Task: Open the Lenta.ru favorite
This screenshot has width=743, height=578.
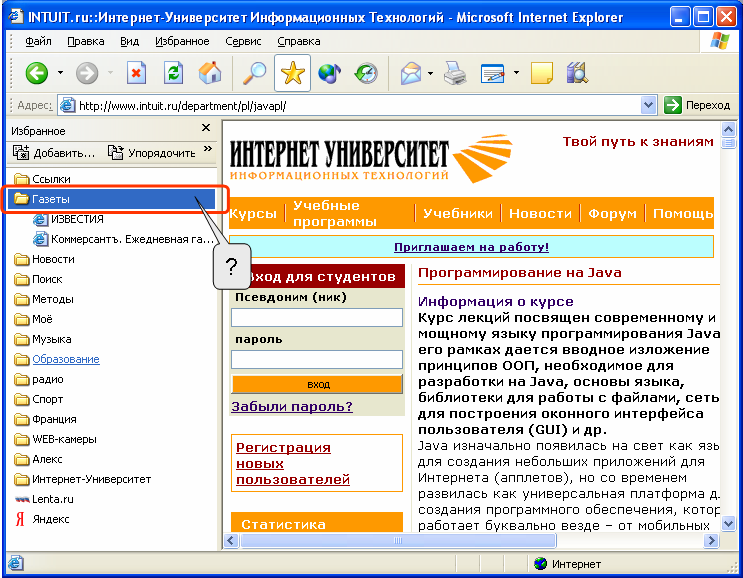Action: coord(44,499)
